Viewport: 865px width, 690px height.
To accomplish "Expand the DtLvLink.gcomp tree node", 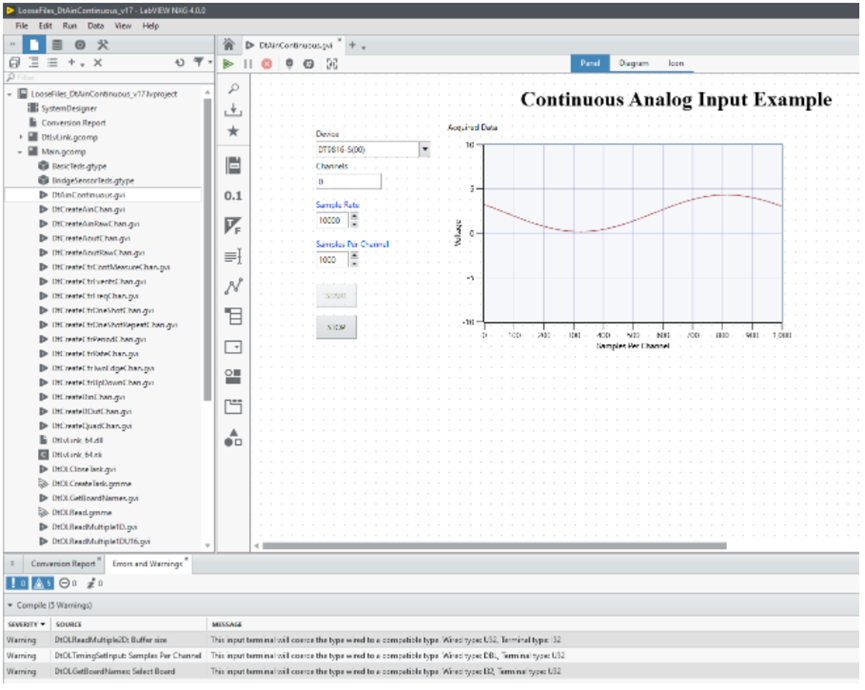I will (21, 137).
